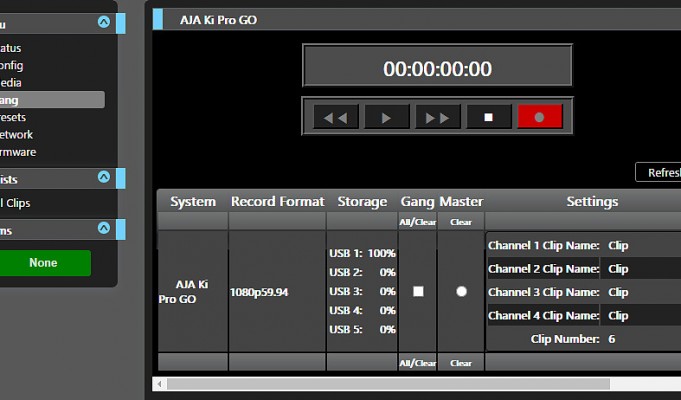Click the rewind transport button
Screen dimensions: 681x400
pos(336,117)
